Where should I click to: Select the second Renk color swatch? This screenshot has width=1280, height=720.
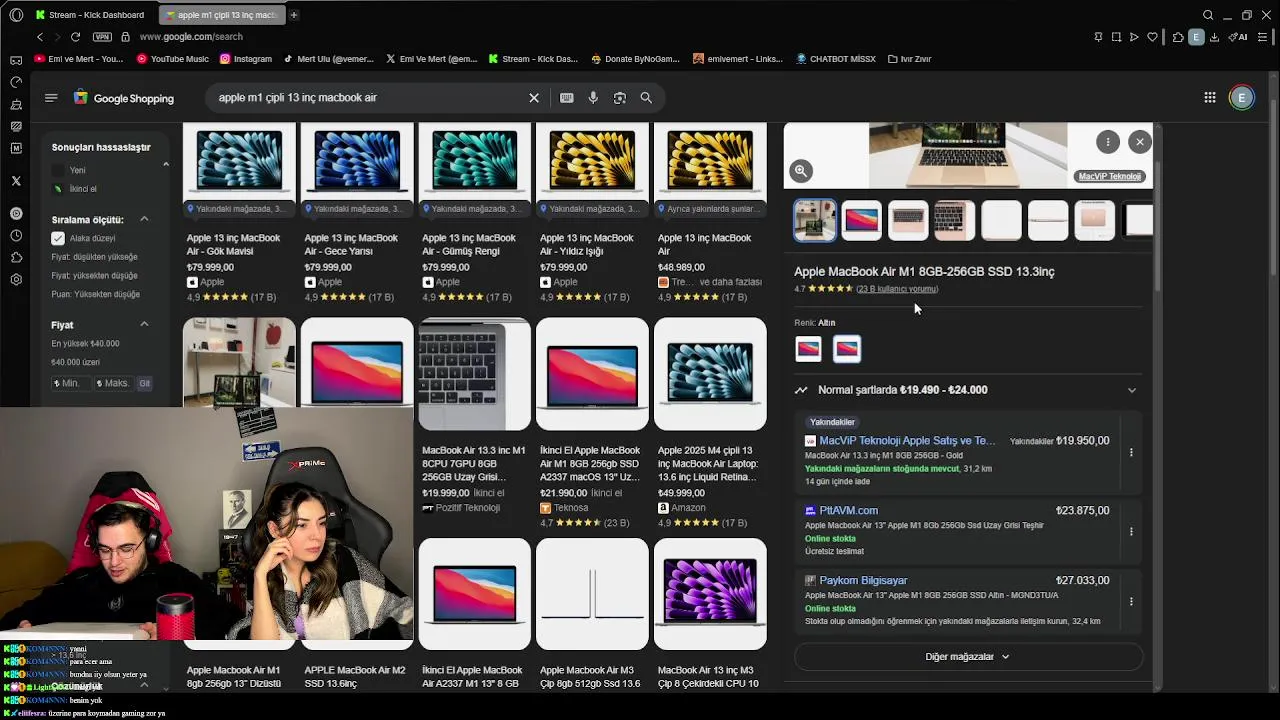[x=847, y=349]
